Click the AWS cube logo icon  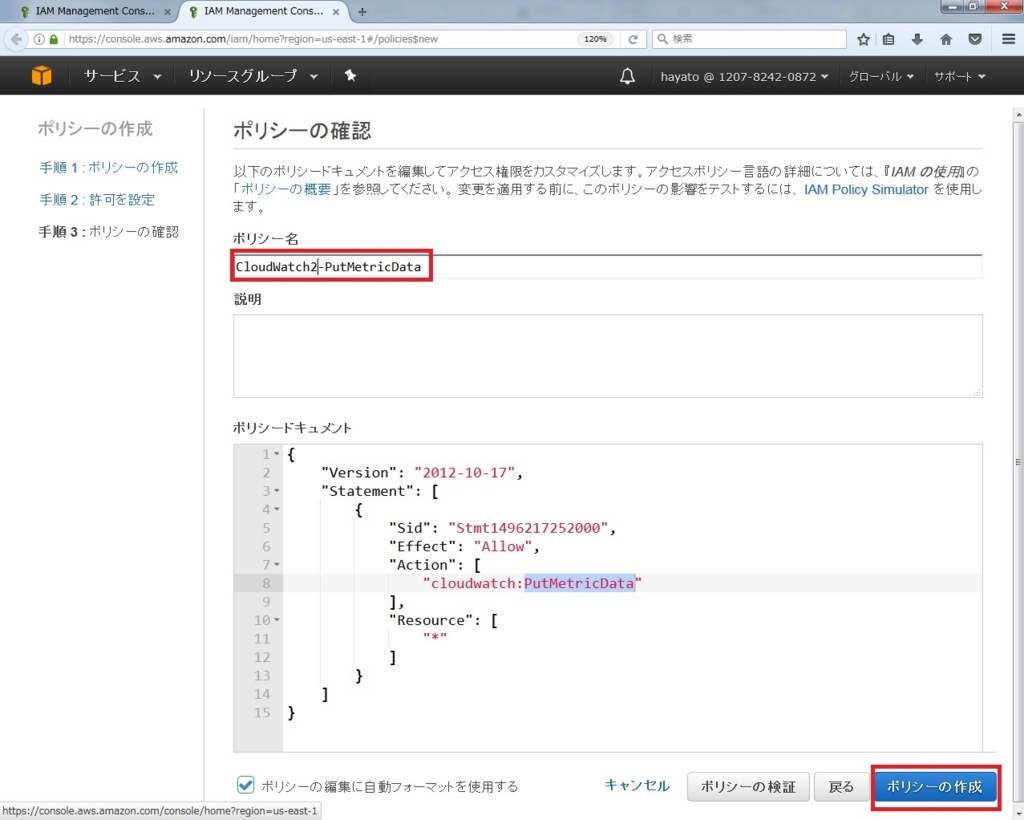click(41, 76)
